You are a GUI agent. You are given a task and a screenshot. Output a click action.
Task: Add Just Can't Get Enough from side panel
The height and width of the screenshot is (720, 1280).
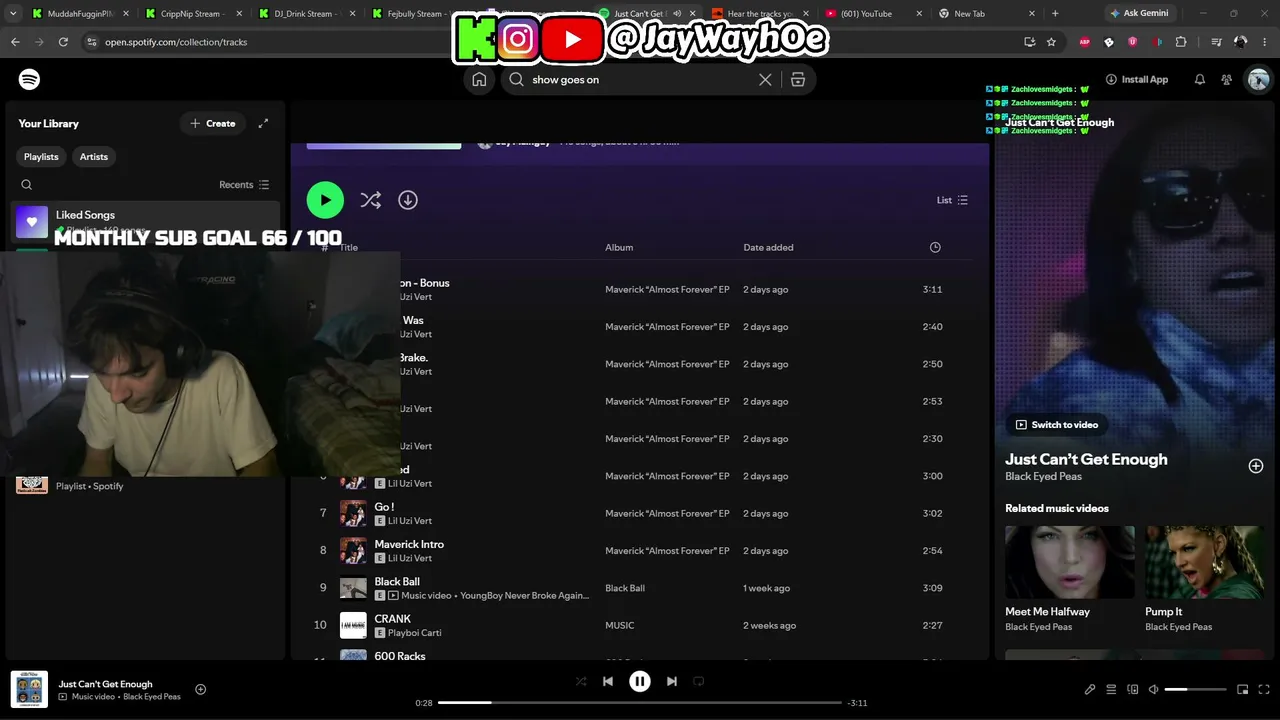(1256, 466)
